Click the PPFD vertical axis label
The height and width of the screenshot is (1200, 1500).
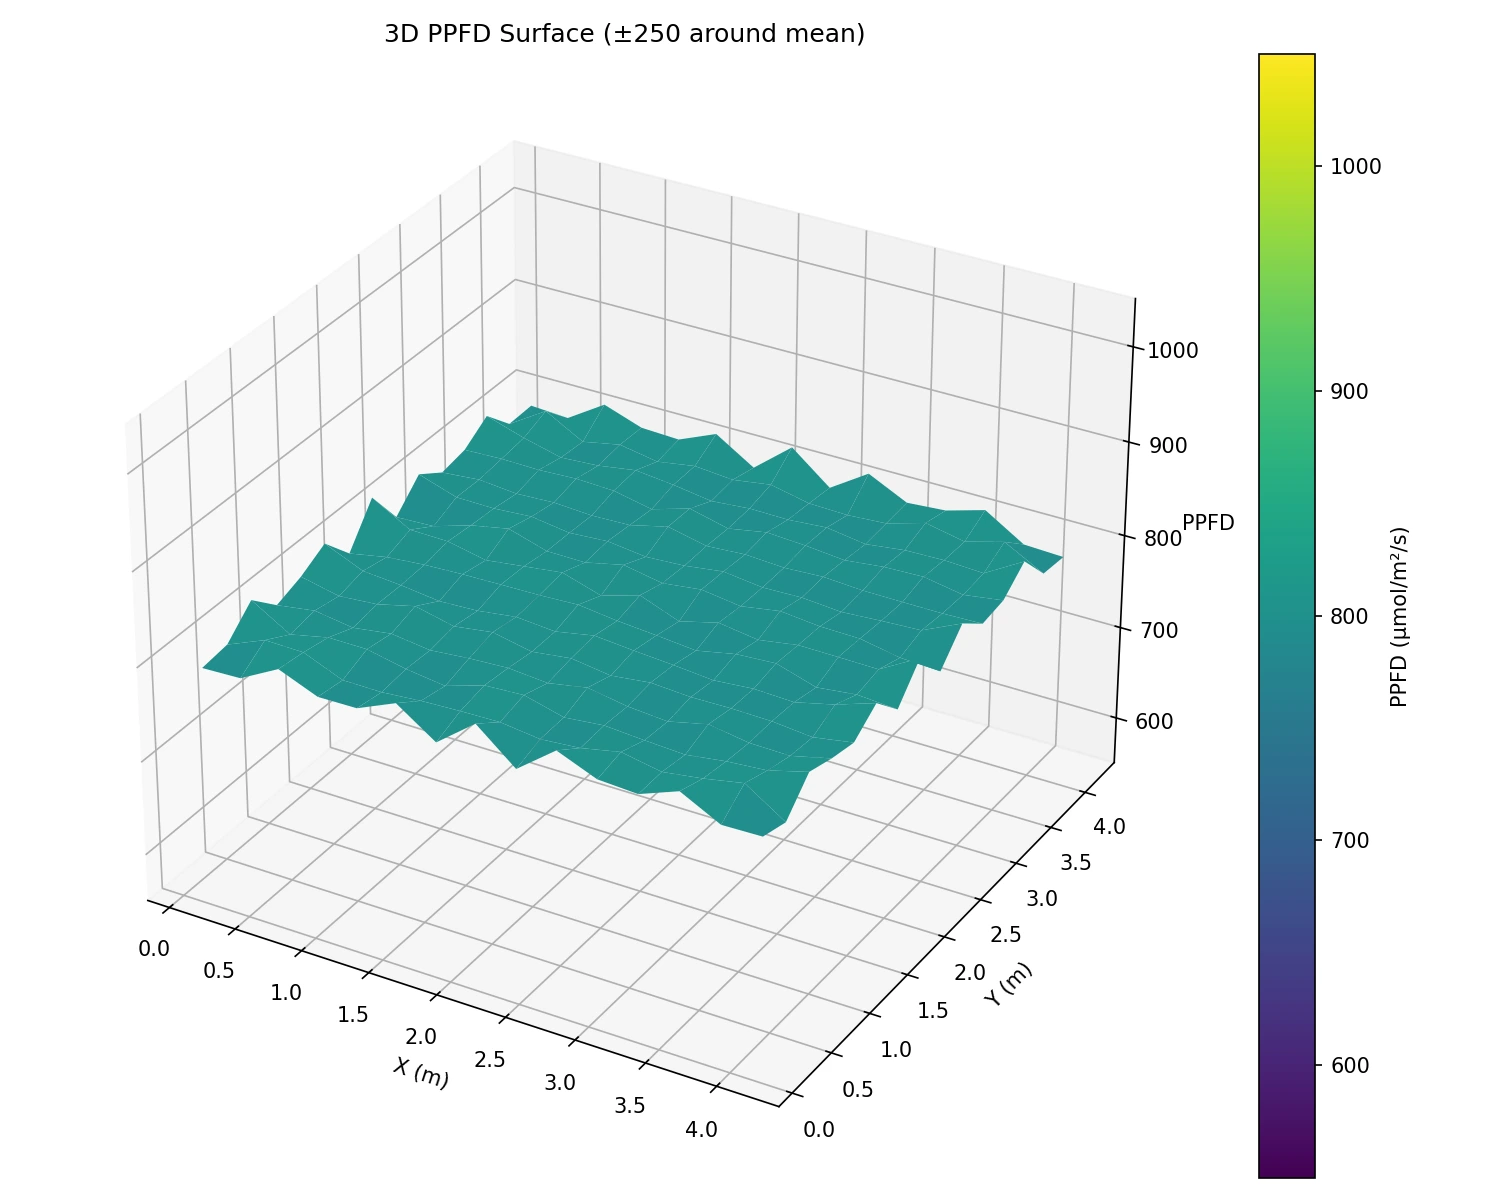[1209, 522]
